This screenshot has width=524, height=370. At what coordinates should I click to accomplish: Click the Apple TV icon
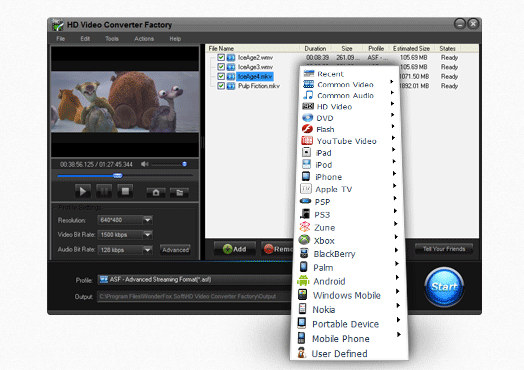pos(306,189)
